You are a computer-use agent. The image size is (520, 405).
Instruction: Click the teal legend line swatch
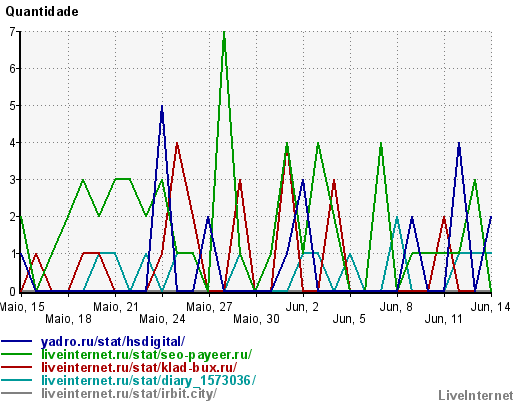tap(17, 380)
